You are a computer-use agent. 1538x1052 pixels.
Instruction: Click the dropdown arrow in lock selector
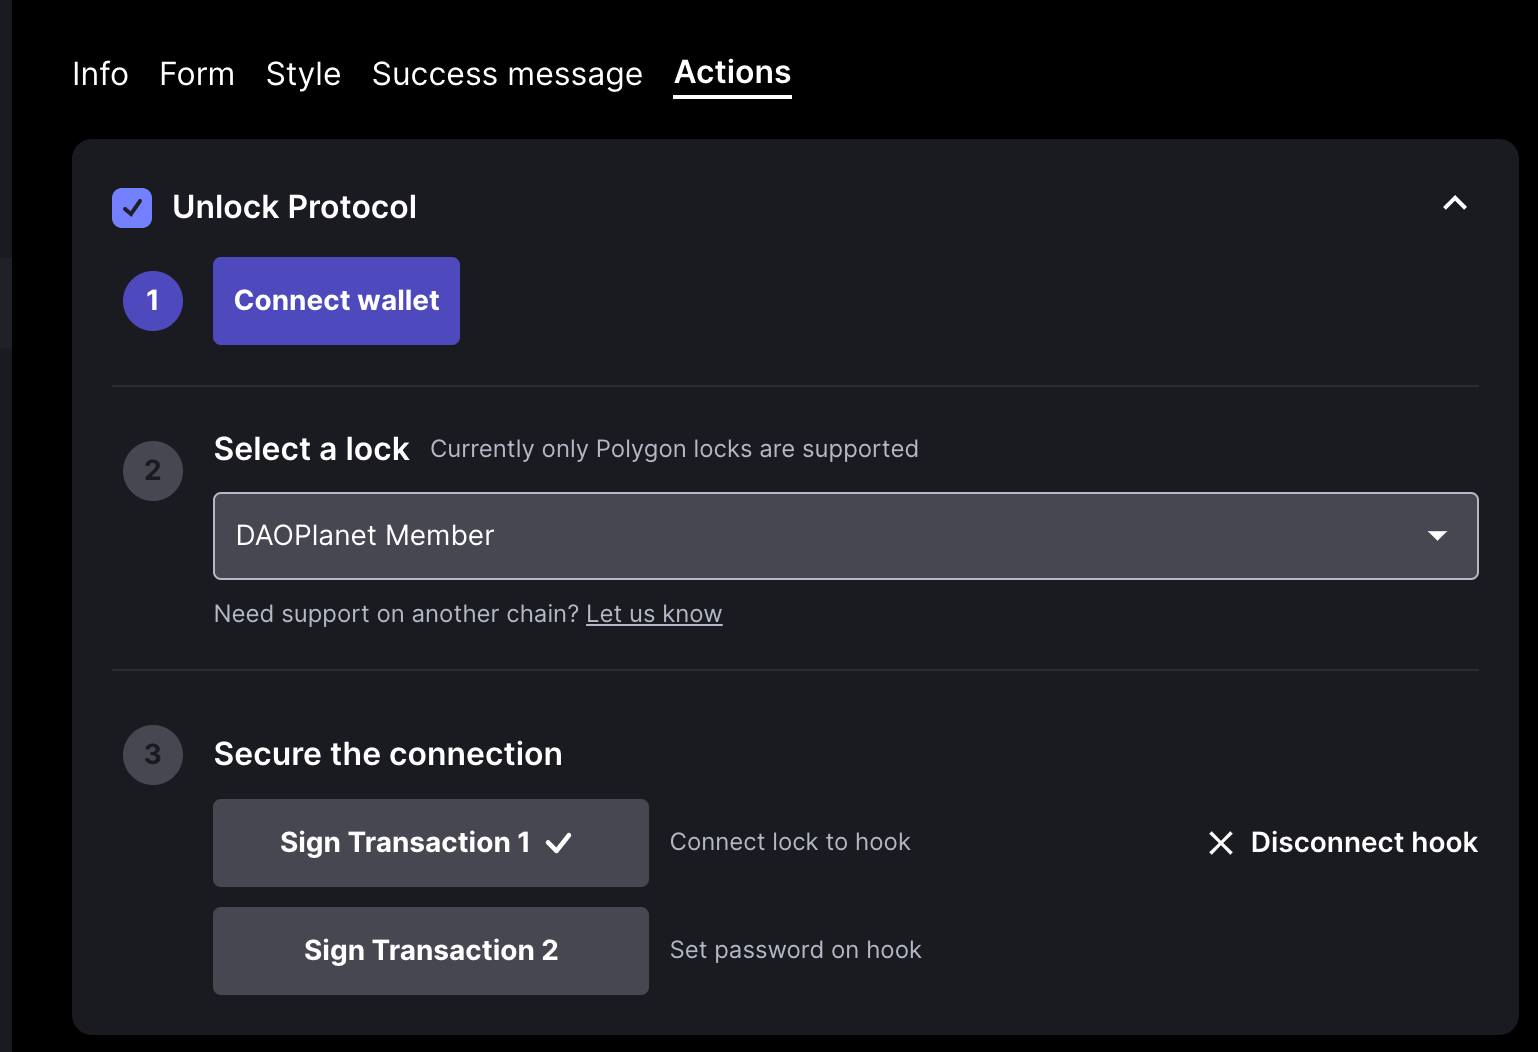pyautogui.click(x=1437, y=536)
